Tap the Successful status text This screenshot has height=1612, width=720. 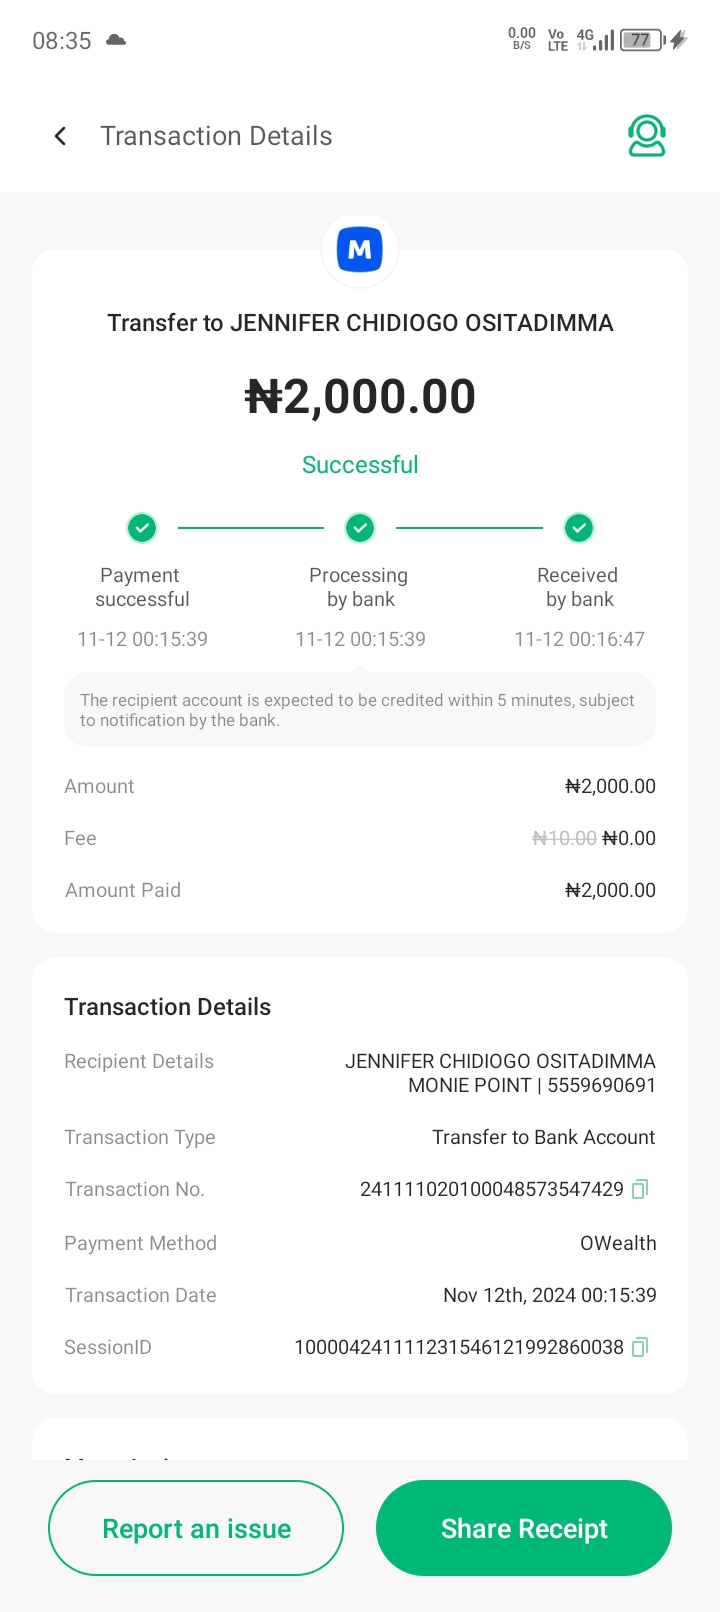coord(360,465)
